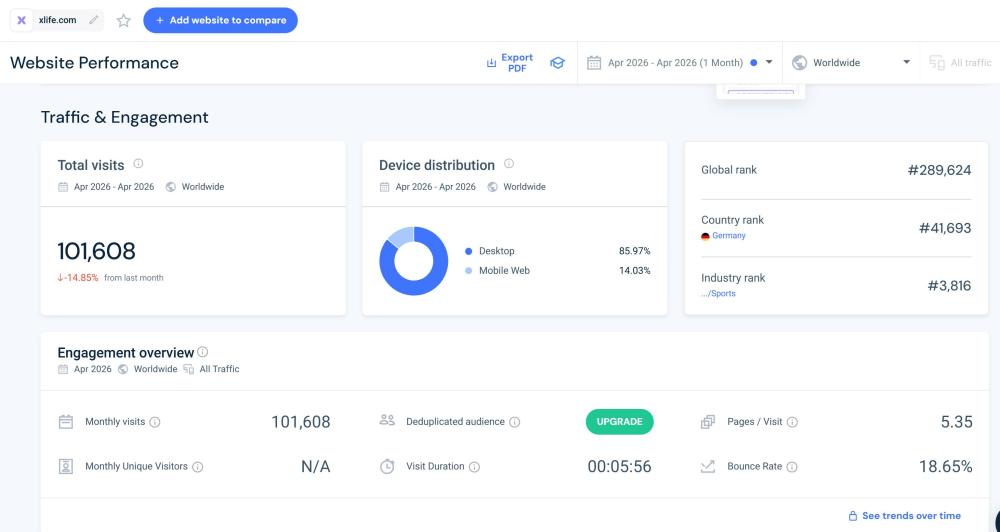The width and height of the screenshot is (1000, 532).
Task: Click See trends over time link
Action: click(911, 515)
